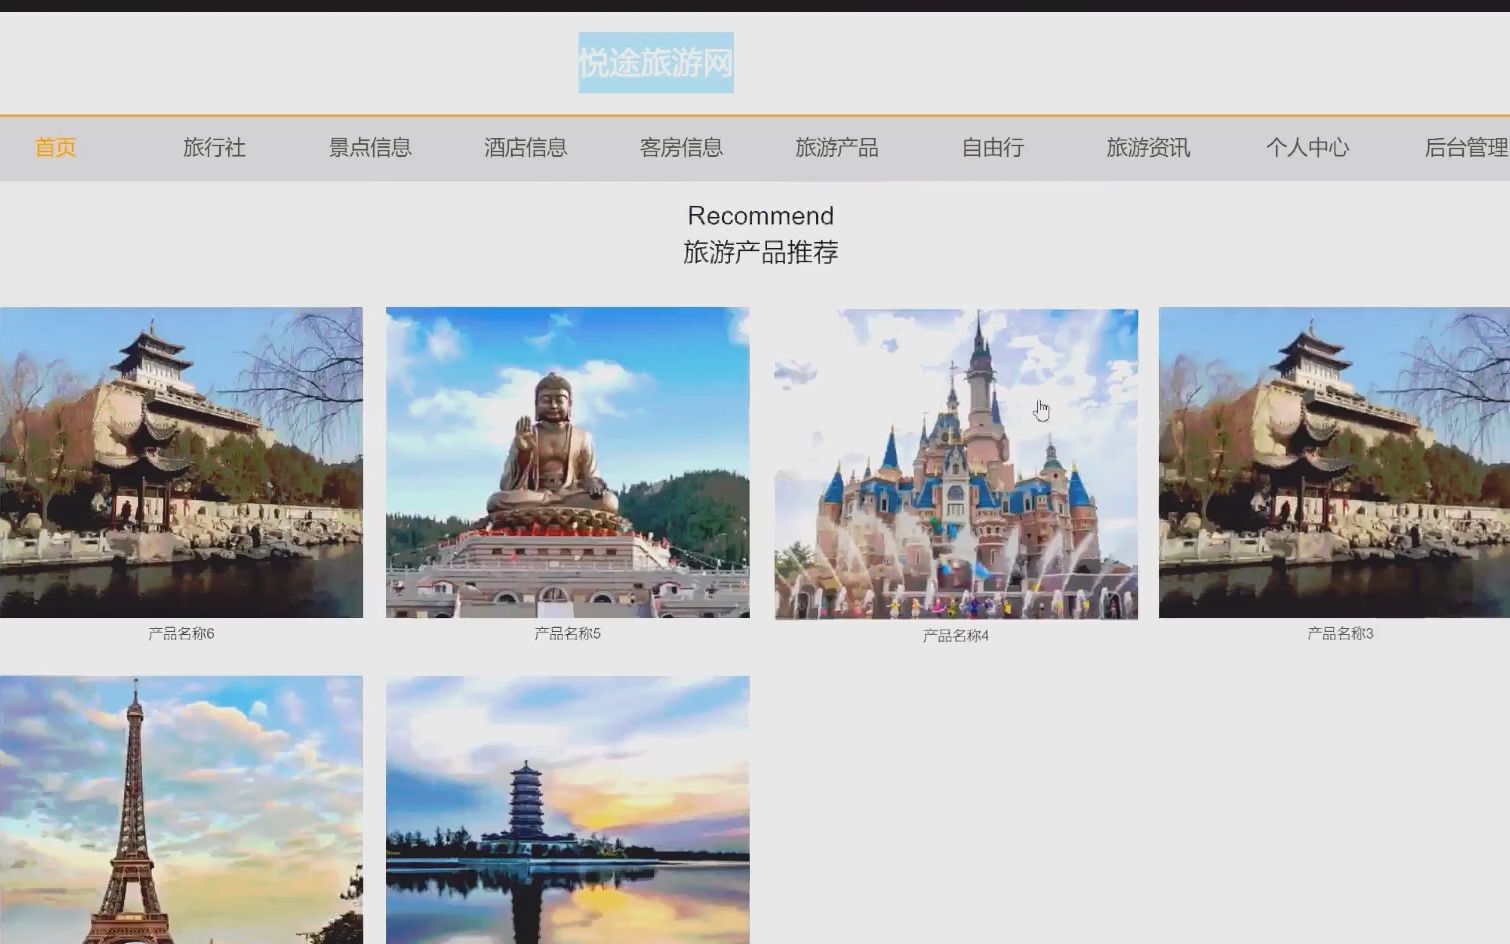Image resolution: width=1510 pixels, height=944 pixels.
Task: Open the 产品名称3 product image
Action: [x=1334, y=462]
